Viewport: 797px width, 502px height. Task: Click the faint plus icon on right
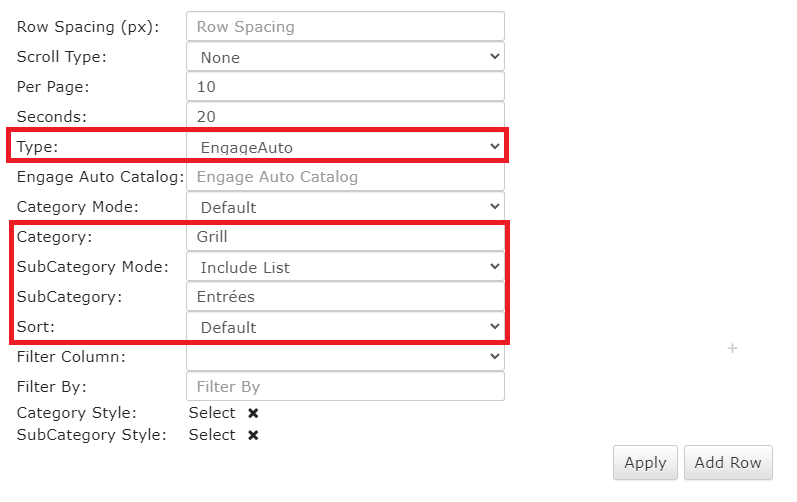tap(732, 348)
